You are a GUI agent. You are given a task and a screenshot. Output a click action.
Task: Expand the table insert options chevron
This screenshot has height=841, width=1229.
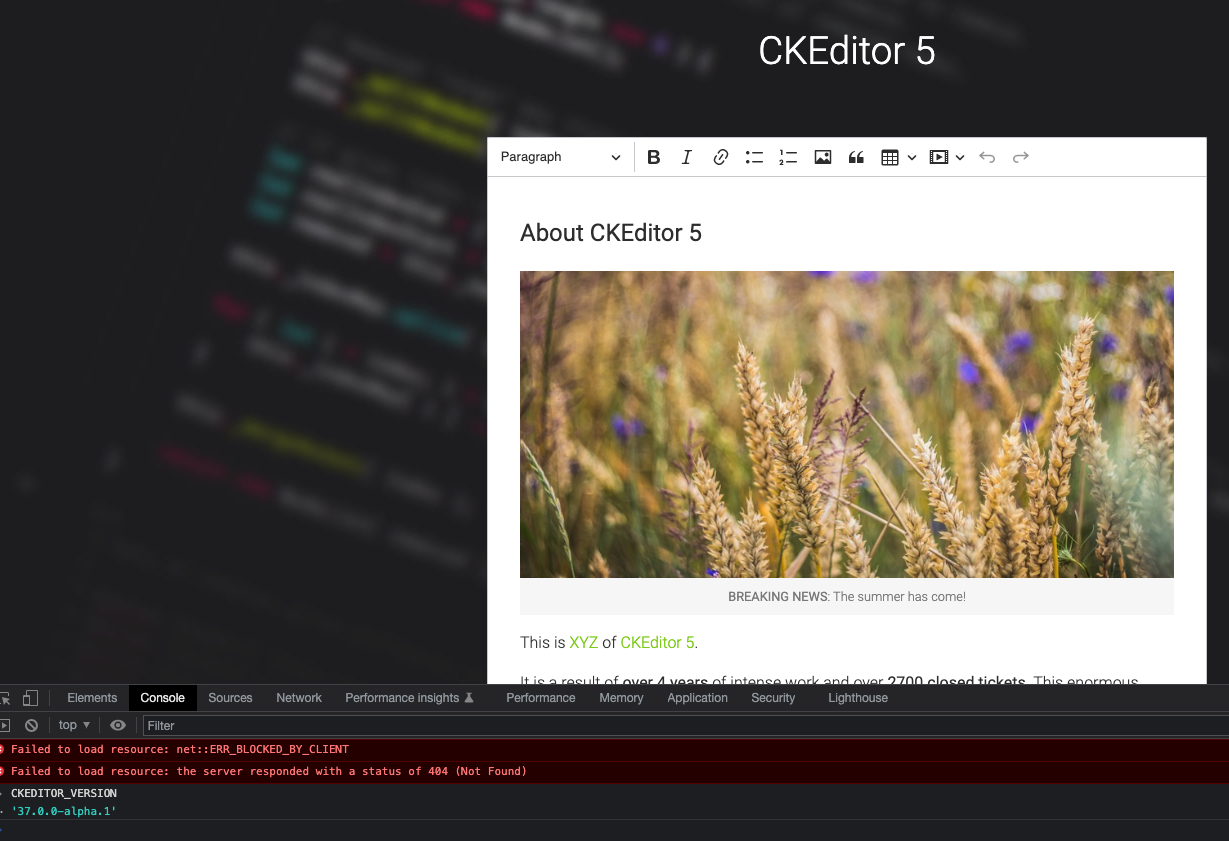pyautogui.click(x=911, y=157)
